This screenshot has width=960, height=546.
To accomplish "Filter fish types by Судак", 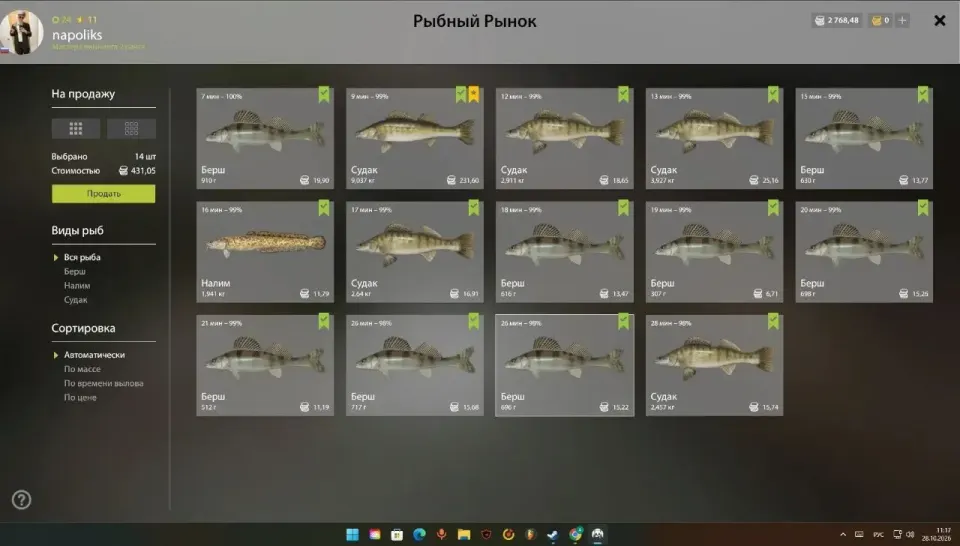I will point(75,299).
